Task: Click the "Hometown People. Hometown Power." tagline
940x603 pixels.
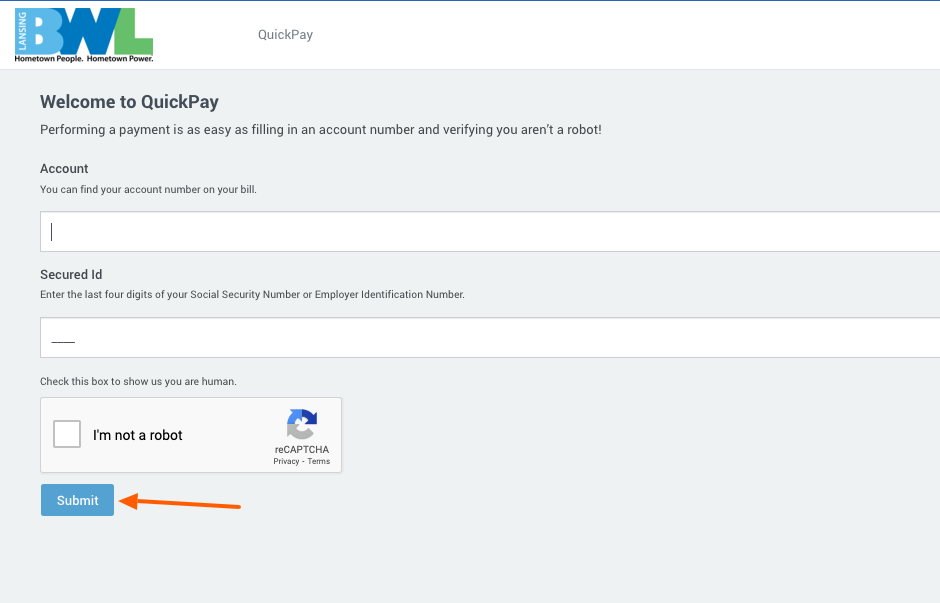Action: (84, 59)
